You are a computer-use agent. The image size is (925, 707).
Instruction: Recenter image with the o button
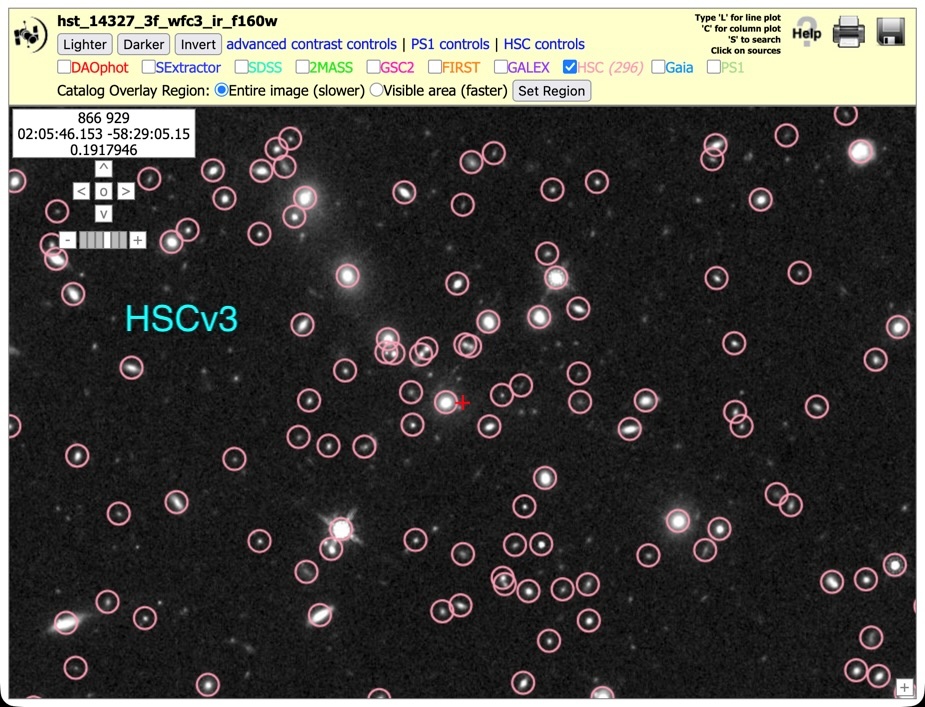click(x=103, y=191)
